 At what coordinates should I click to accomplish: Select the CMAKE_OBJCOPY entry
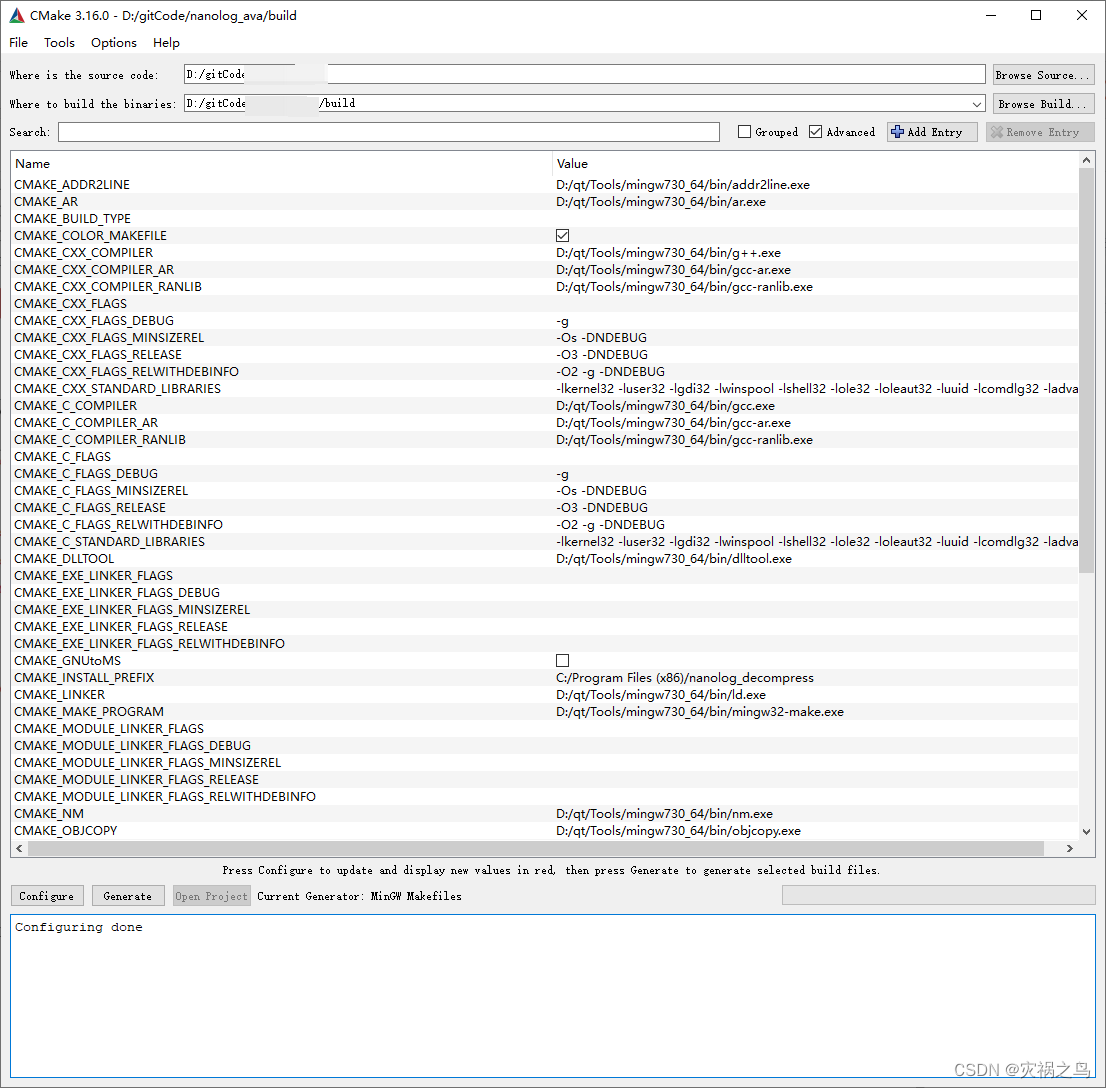tap(66, 830)
